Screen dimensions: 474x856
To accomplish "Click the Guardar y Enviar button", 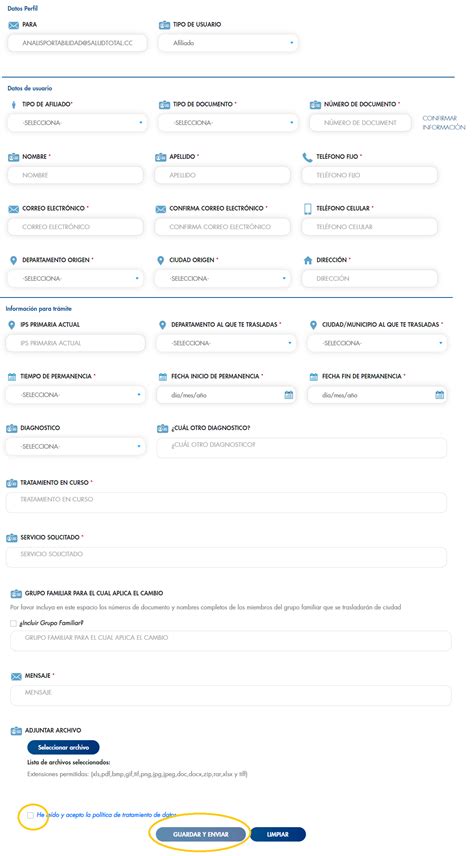I will pyautogui.click(x=200, y=834).
